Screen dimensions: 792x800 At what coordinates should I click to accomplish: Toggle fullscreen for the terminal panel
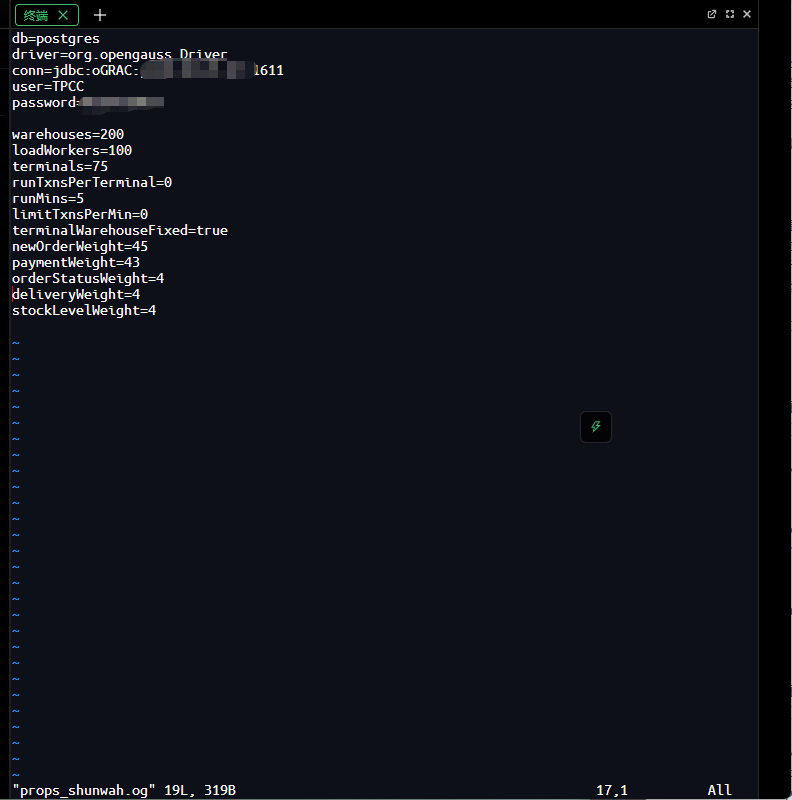[730, 14]
